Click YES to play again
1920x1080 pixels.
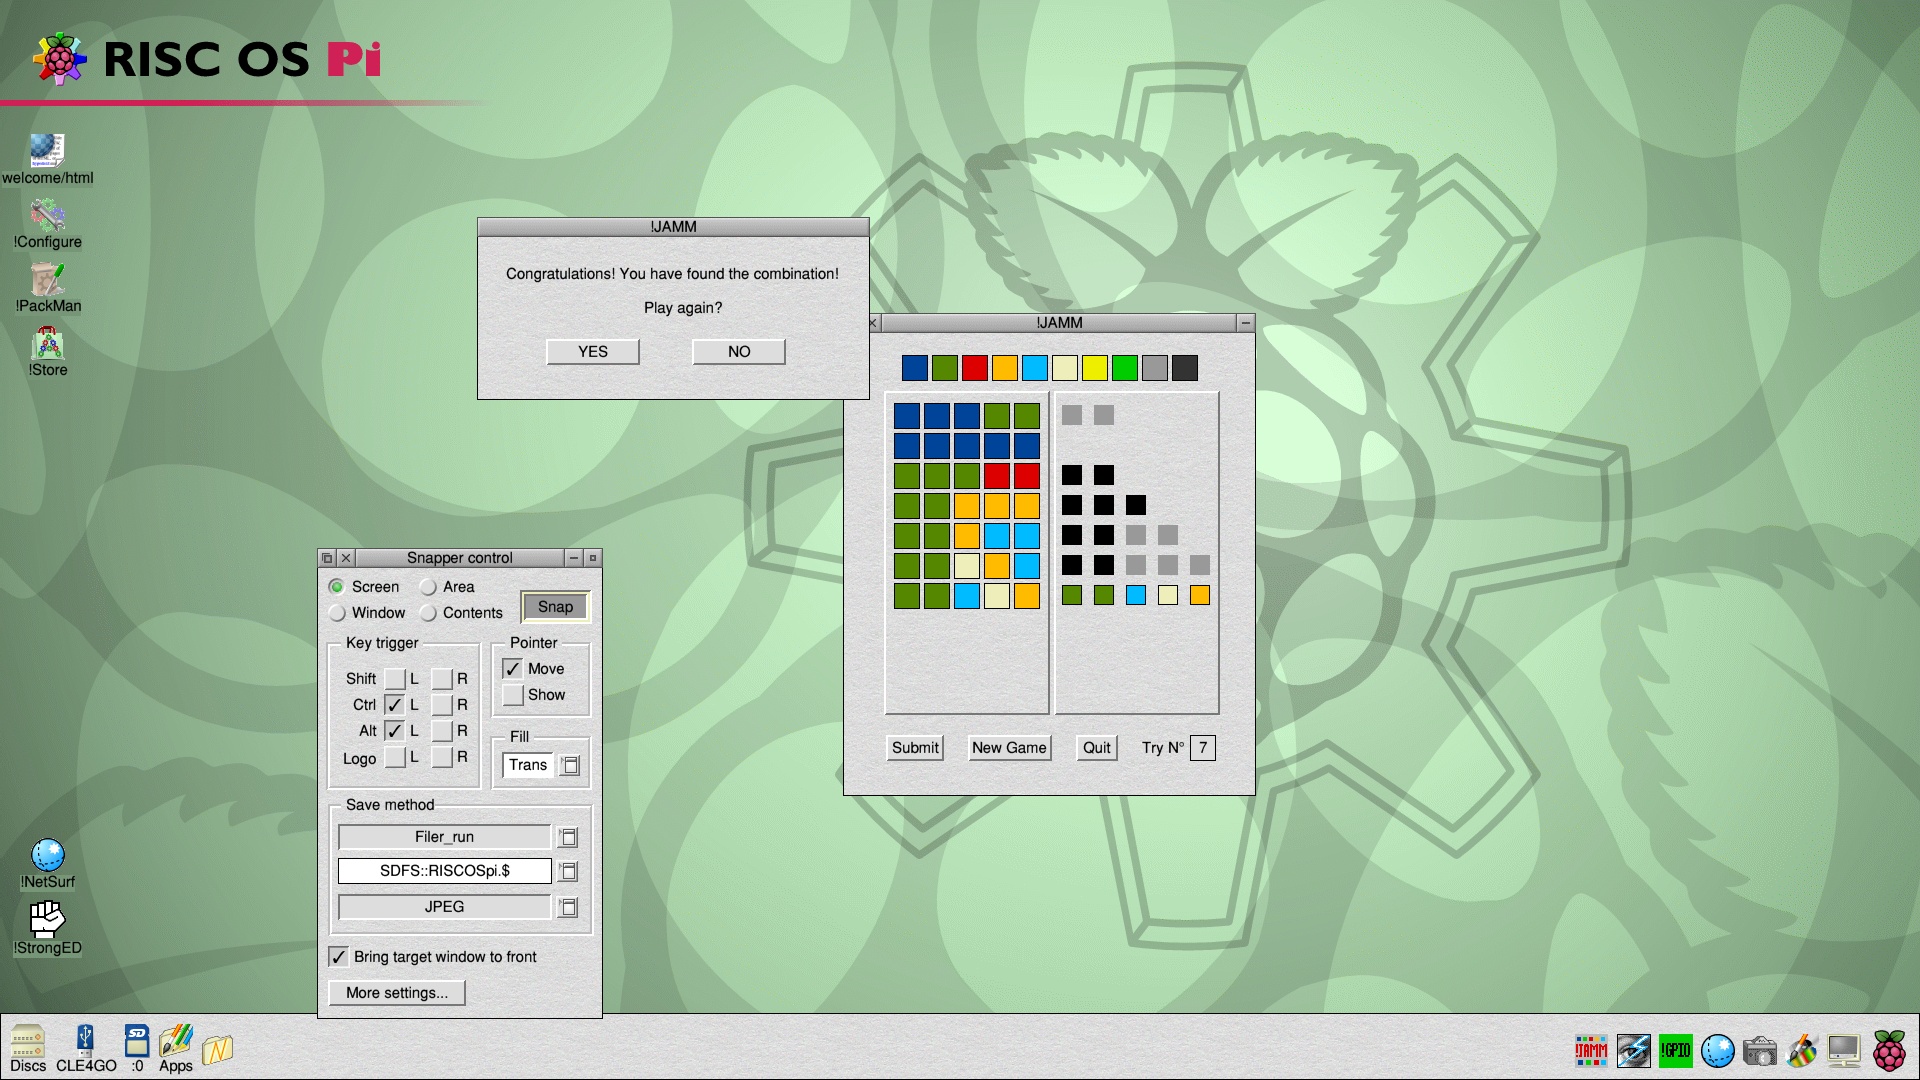(x=592, y=352)
